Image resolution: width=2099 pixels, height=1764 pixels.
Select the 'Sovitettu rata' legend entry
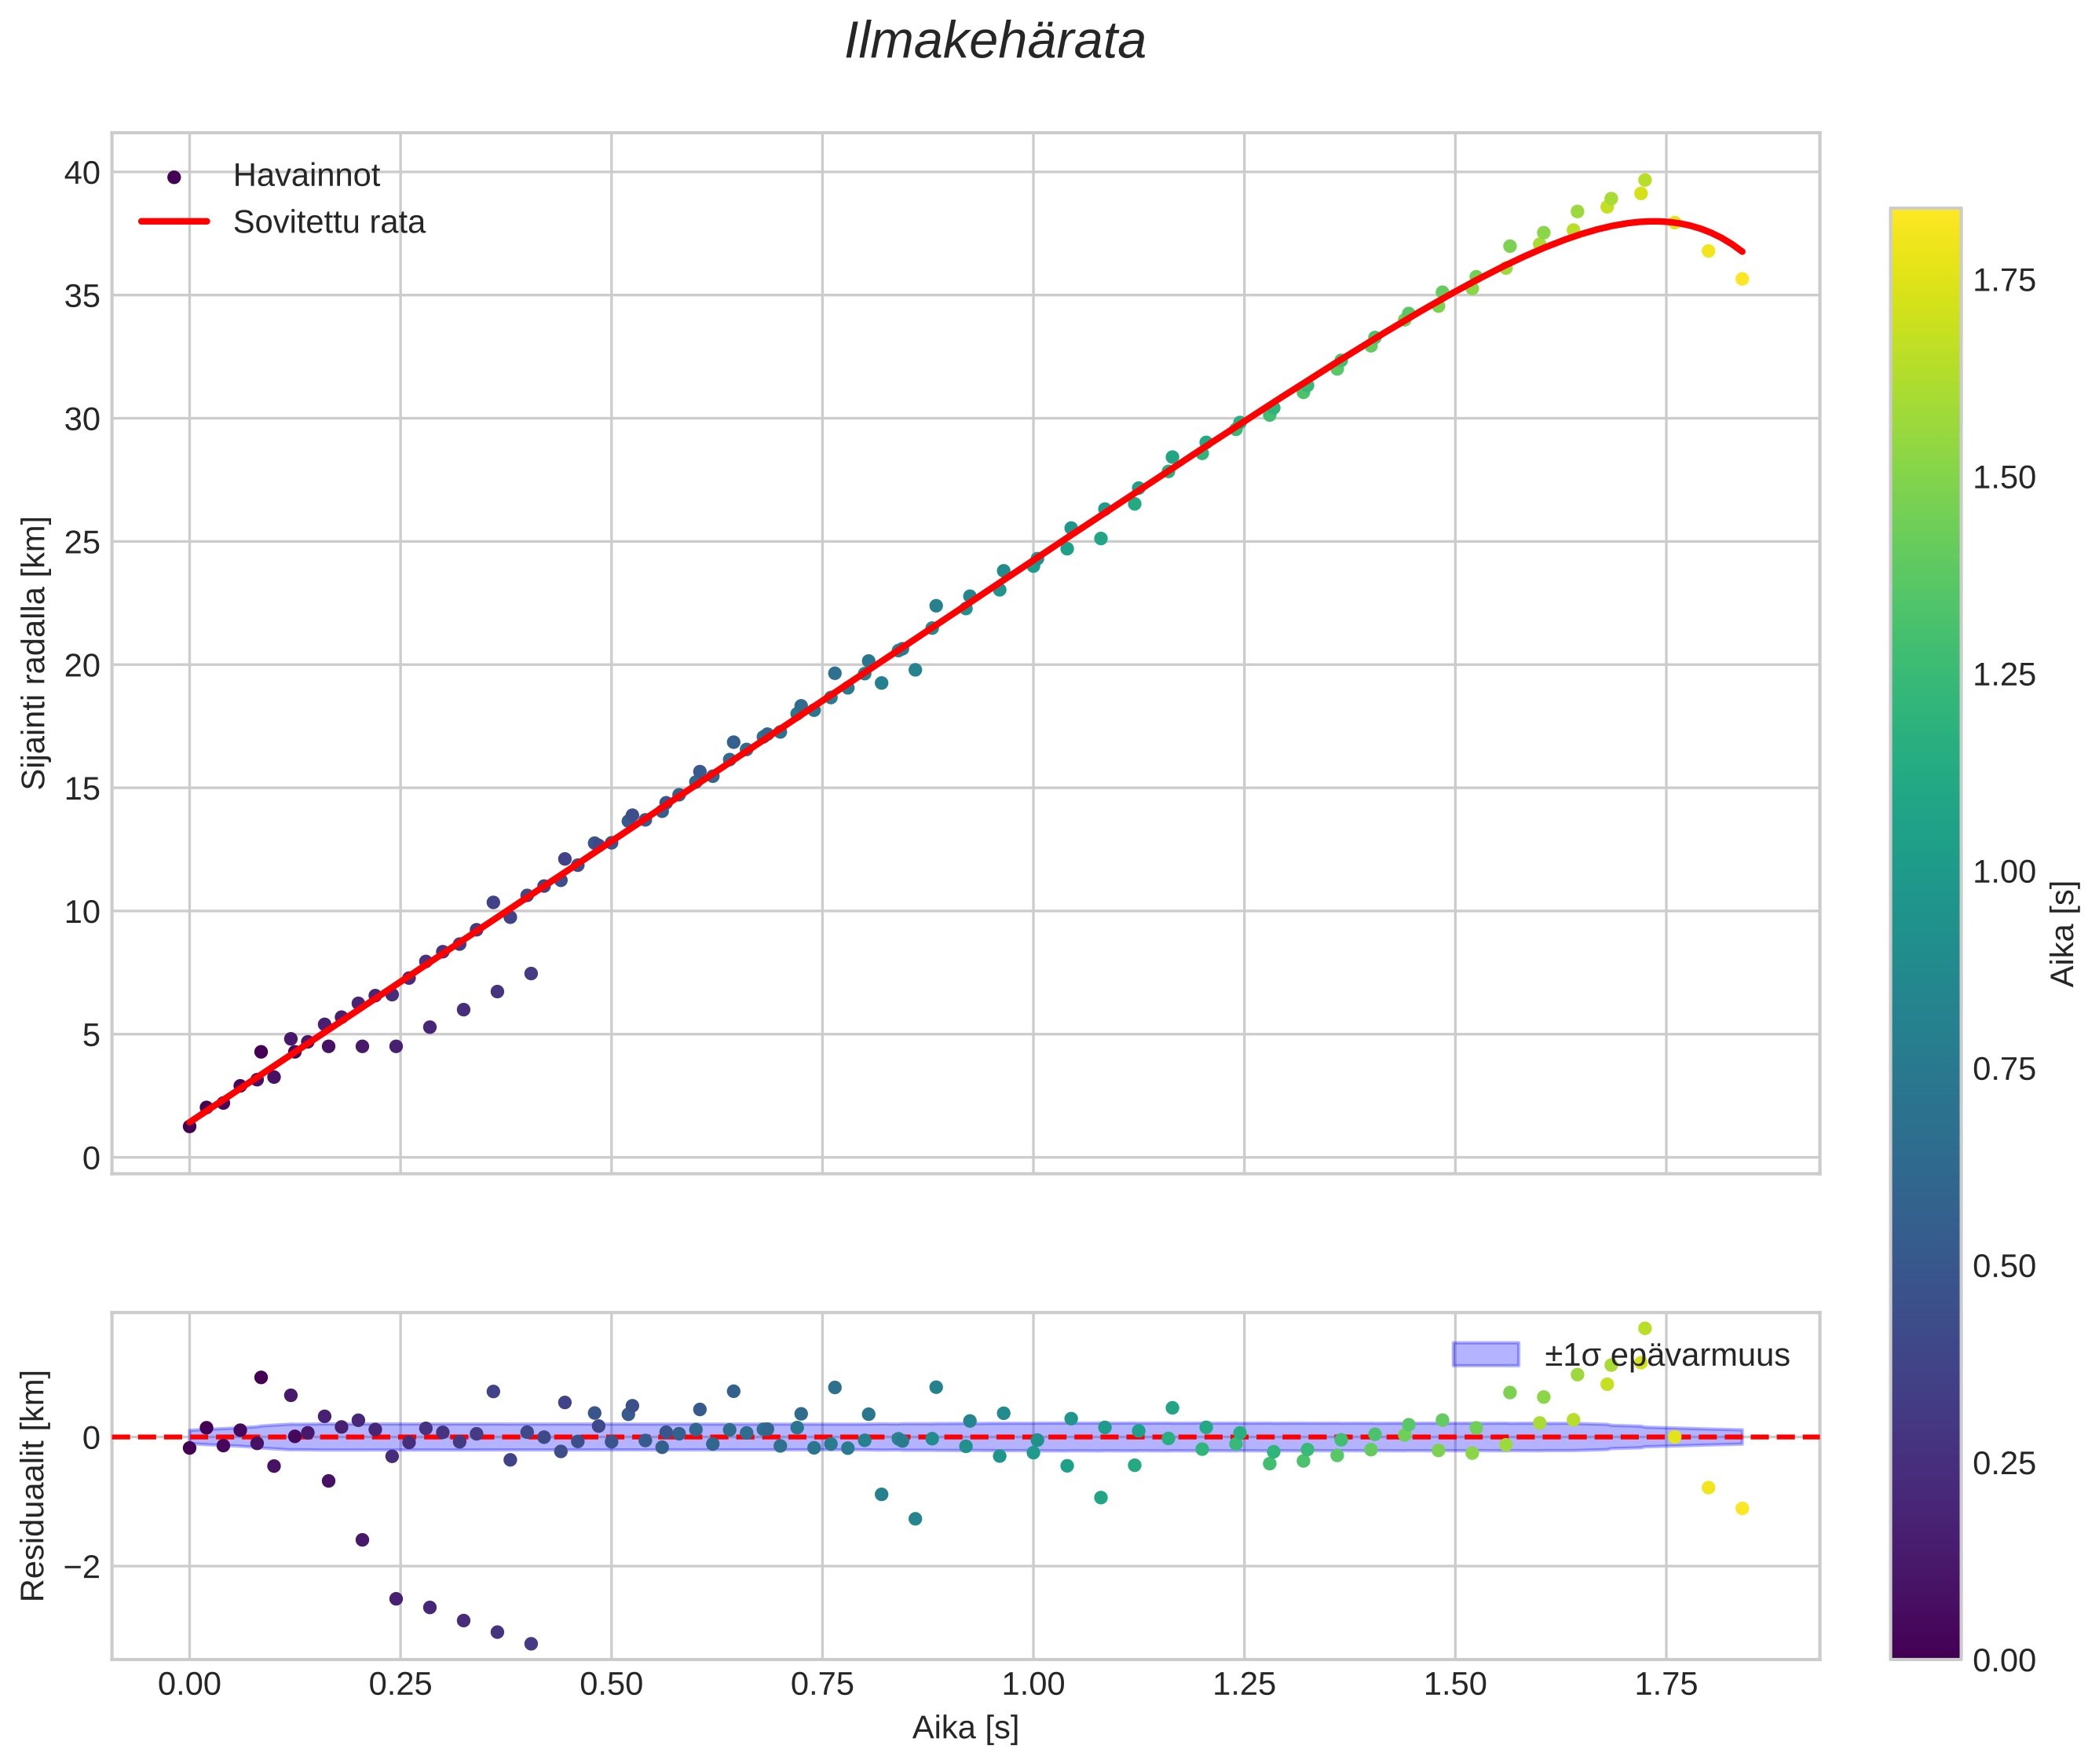coord(328,222)
